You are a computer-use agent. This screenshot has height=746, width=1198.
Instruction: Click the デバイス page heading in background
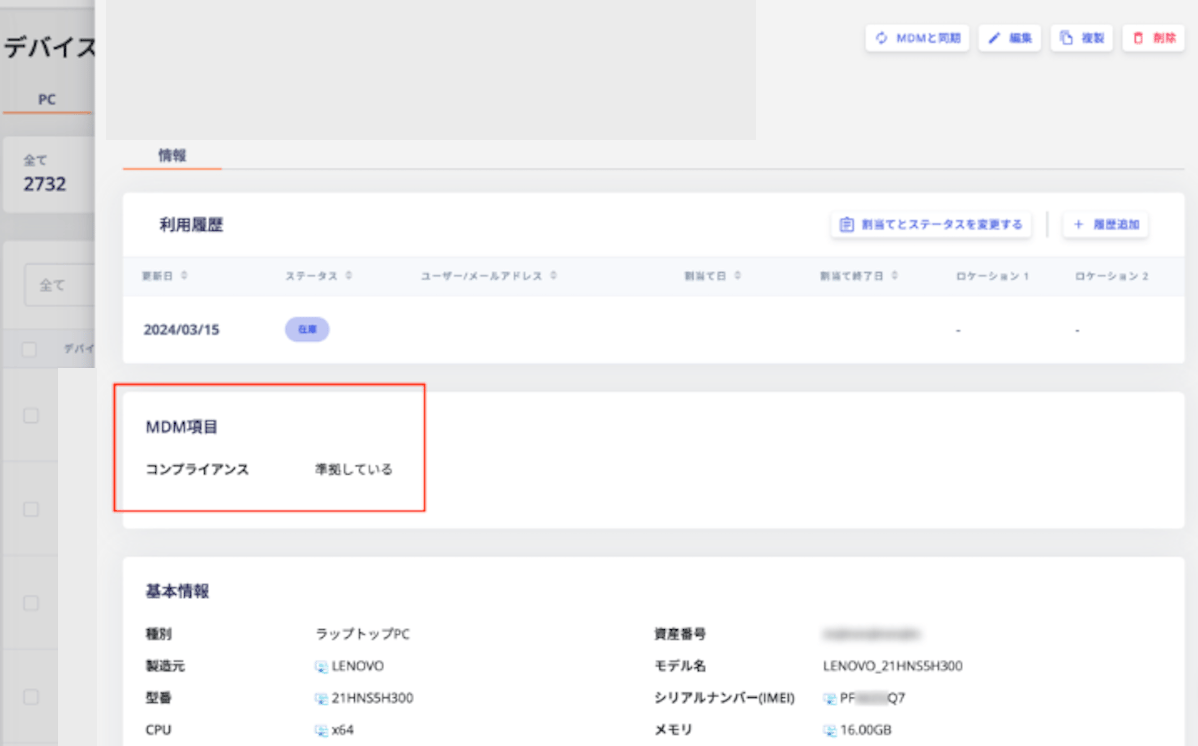click(49, 47)
